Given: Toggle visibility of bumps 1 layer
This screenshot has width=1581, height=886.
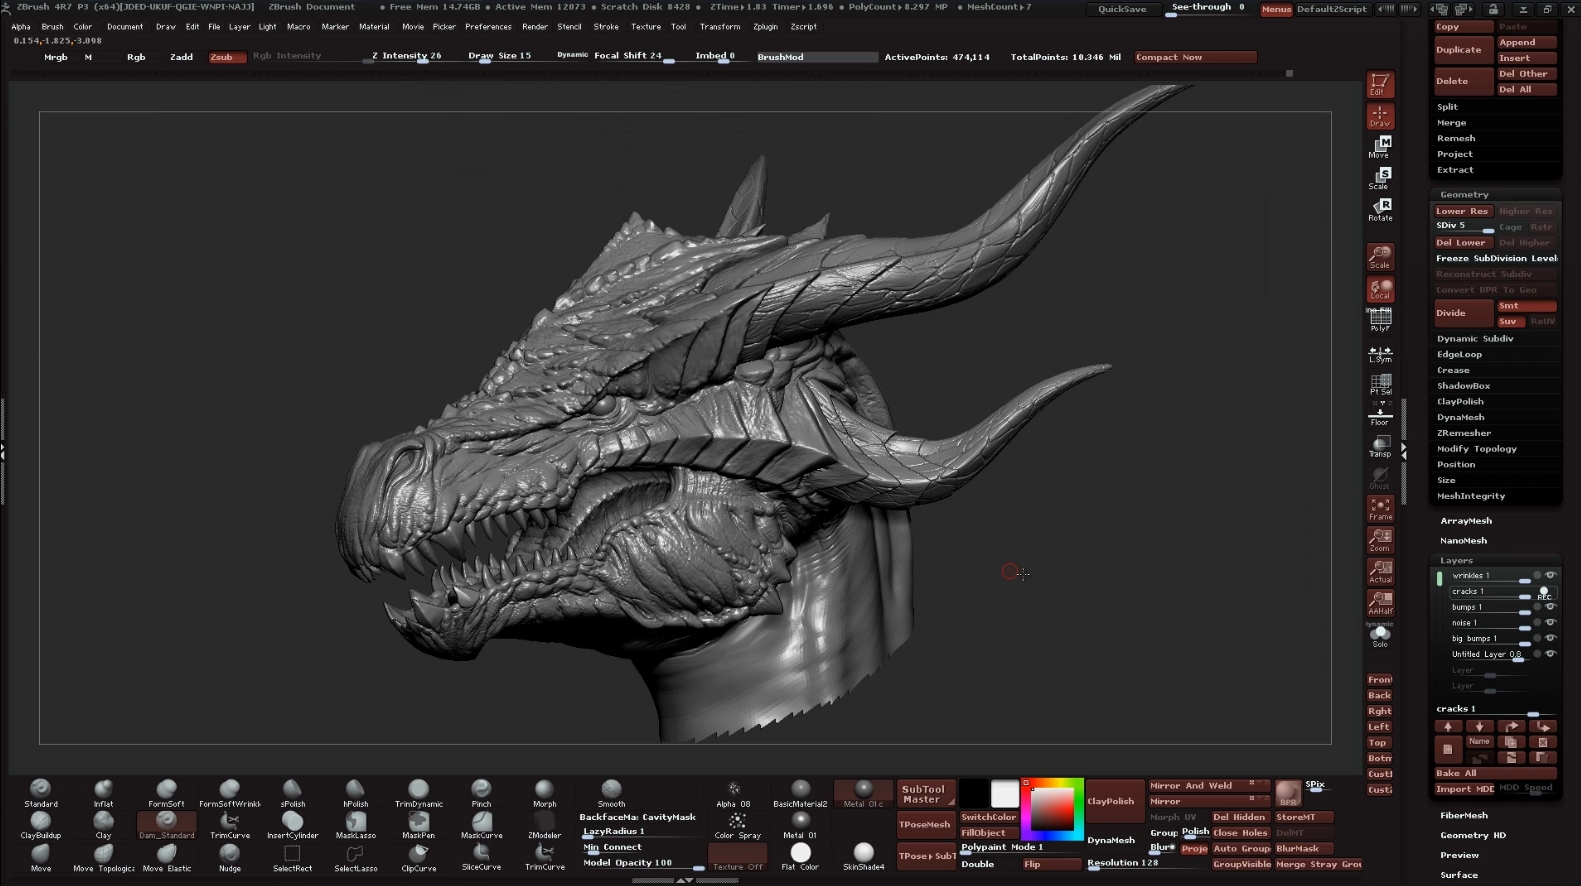Looking at the screenshot, I should coord(1550,607).
